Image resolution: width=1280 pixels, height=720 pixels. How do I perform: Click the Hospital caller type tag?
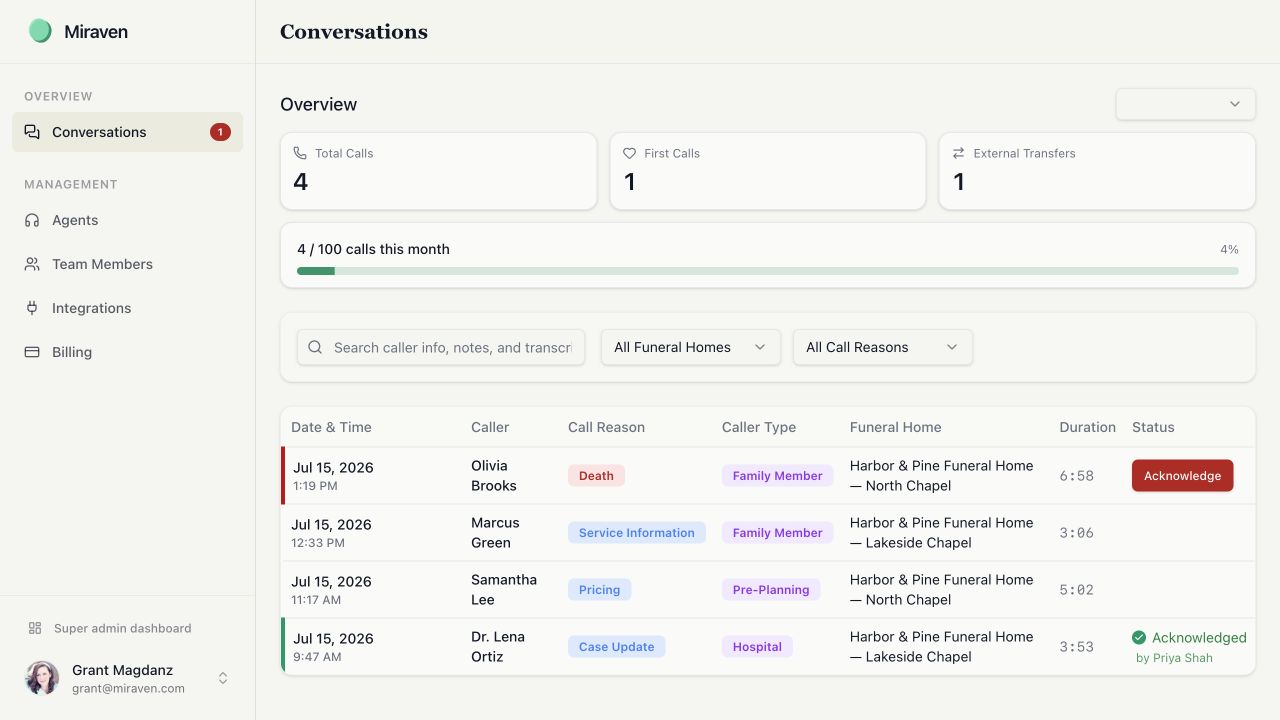coord(757,647)
